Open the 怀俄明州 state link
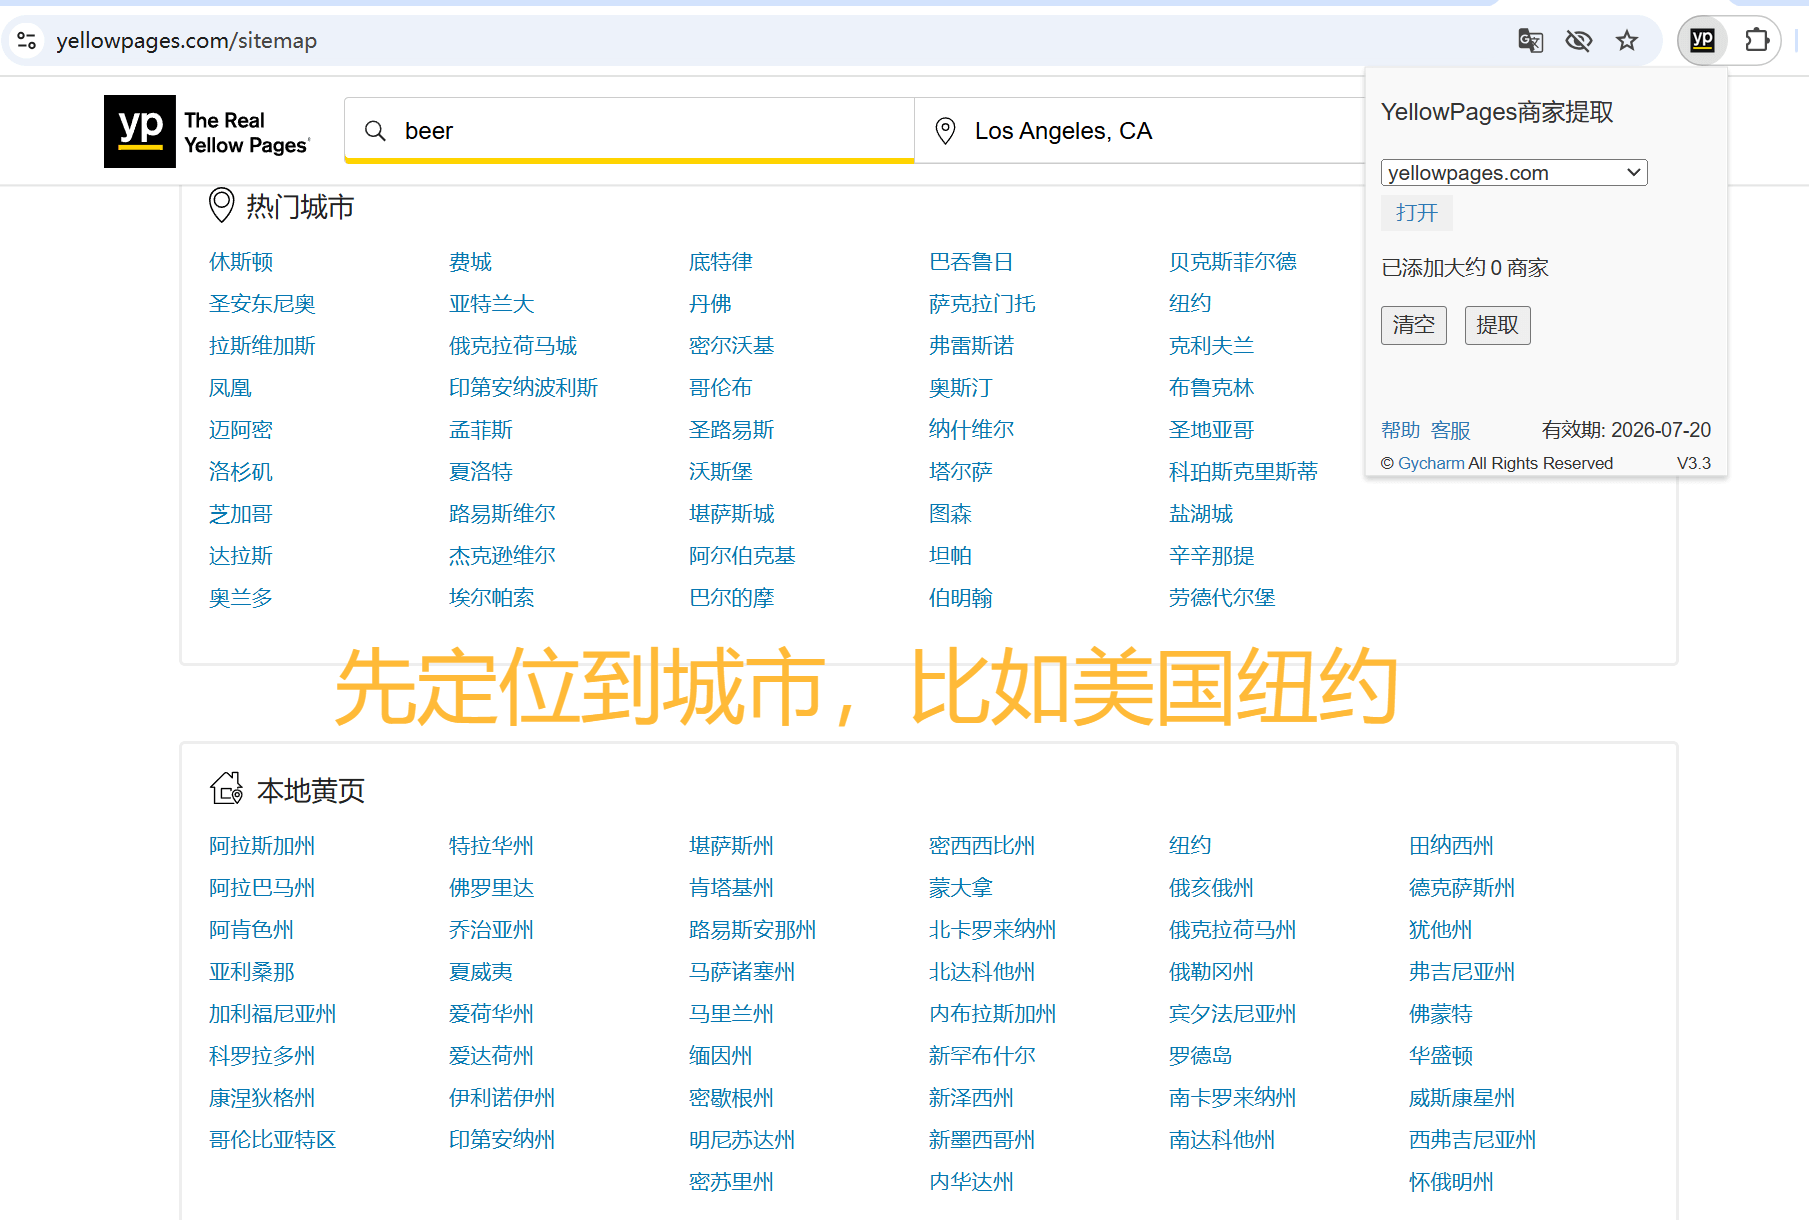 coord(1451,1182)
